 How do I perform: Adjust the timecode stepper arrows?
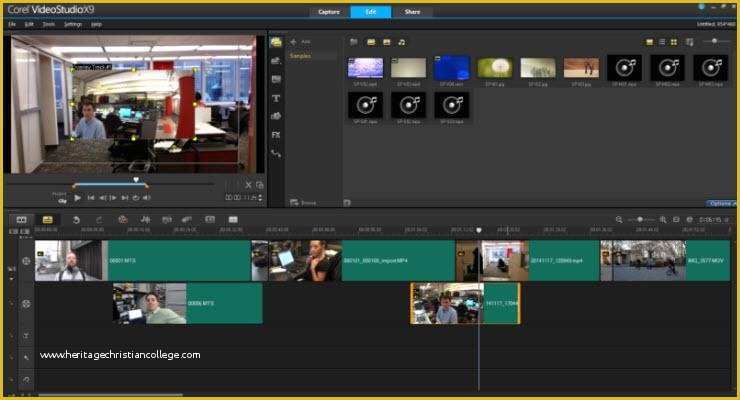(260, 198)
